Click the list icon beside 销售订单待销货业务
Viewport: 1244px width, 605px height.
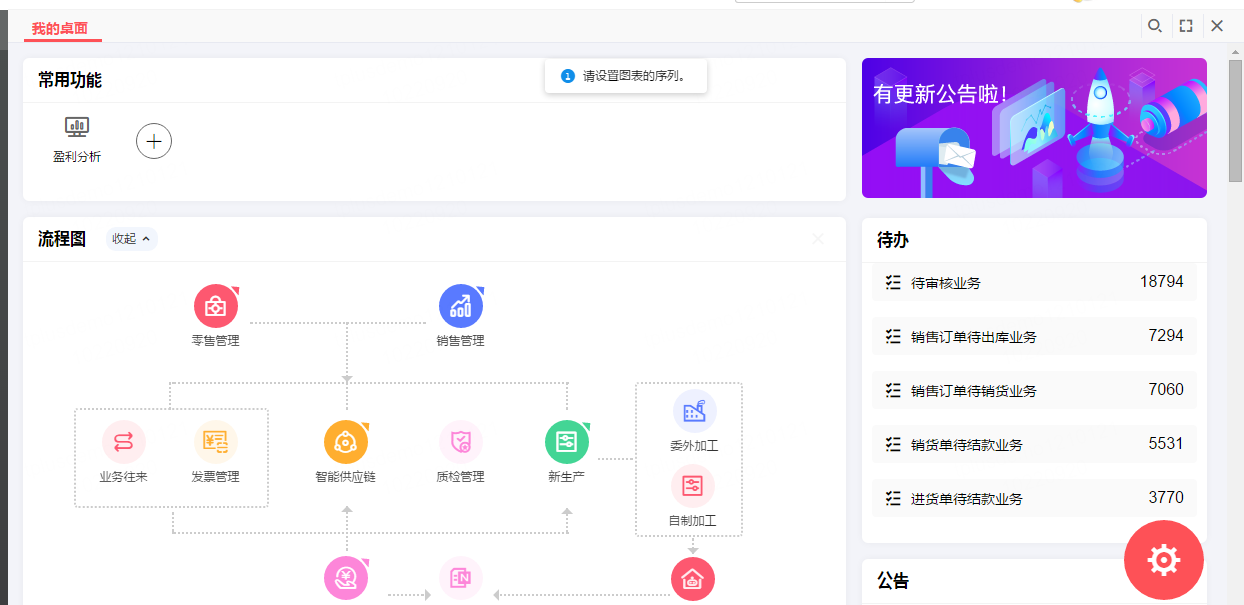(893, 391)
